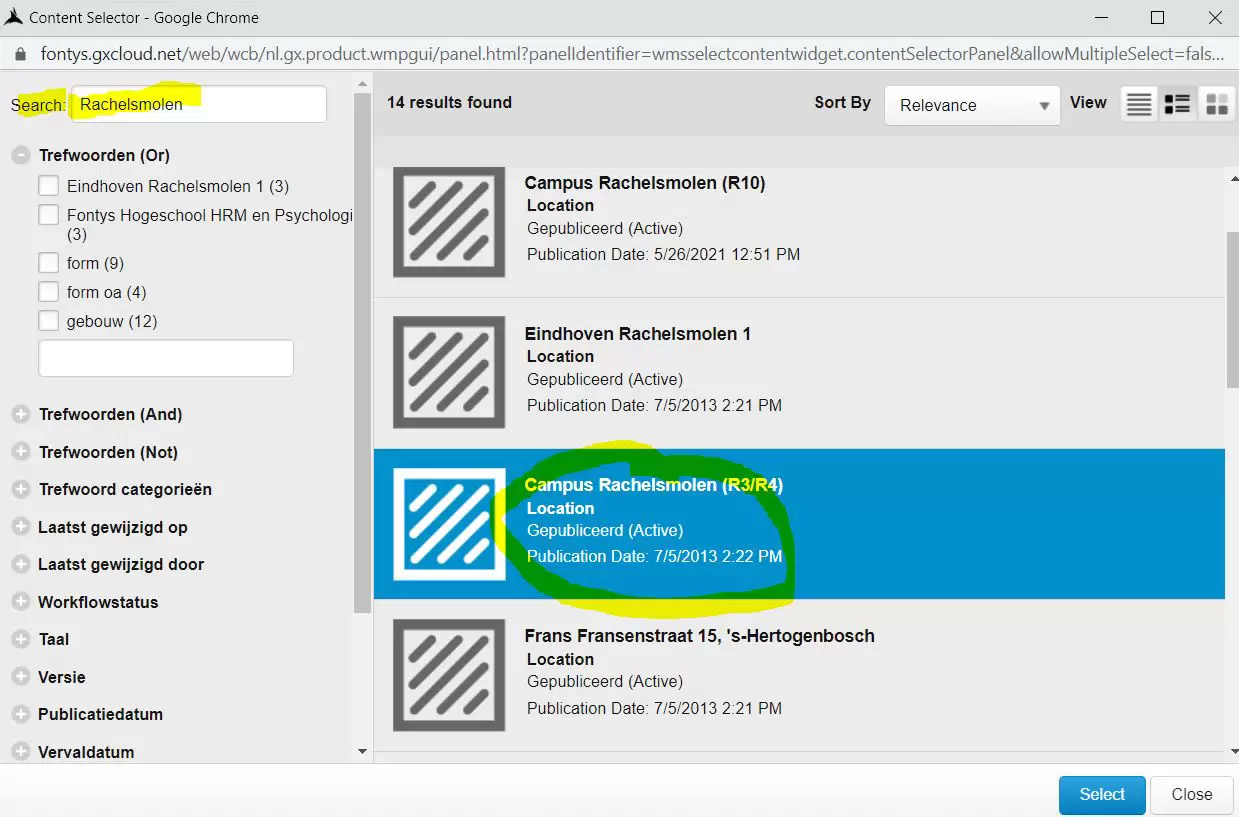Click the browser address bar URL

coord(632,54)
